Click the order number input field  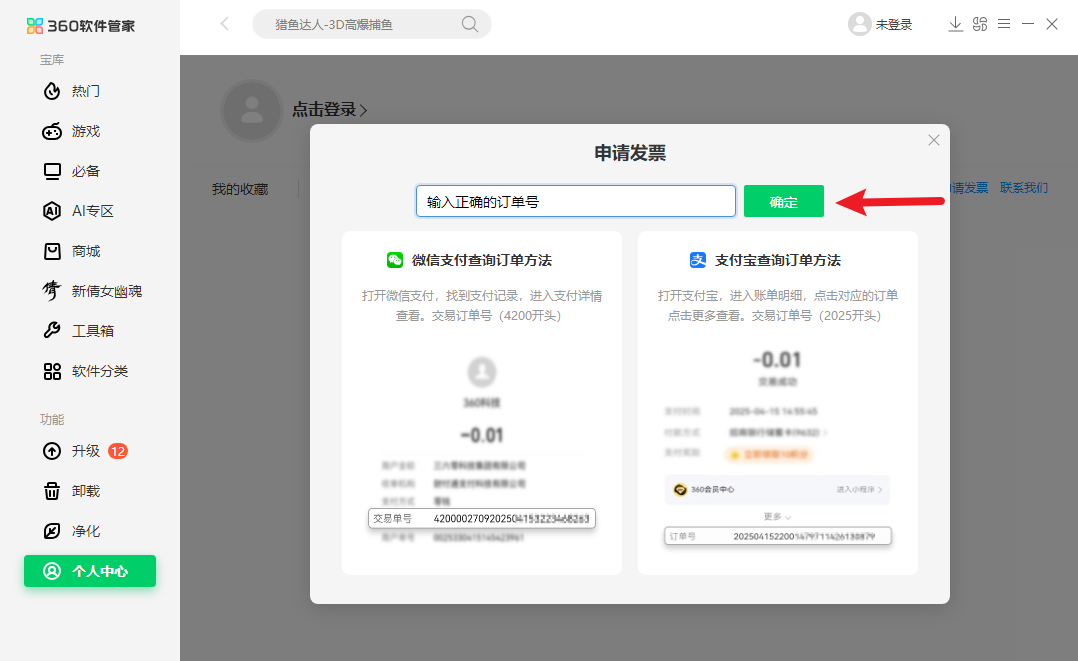(576, 201)
